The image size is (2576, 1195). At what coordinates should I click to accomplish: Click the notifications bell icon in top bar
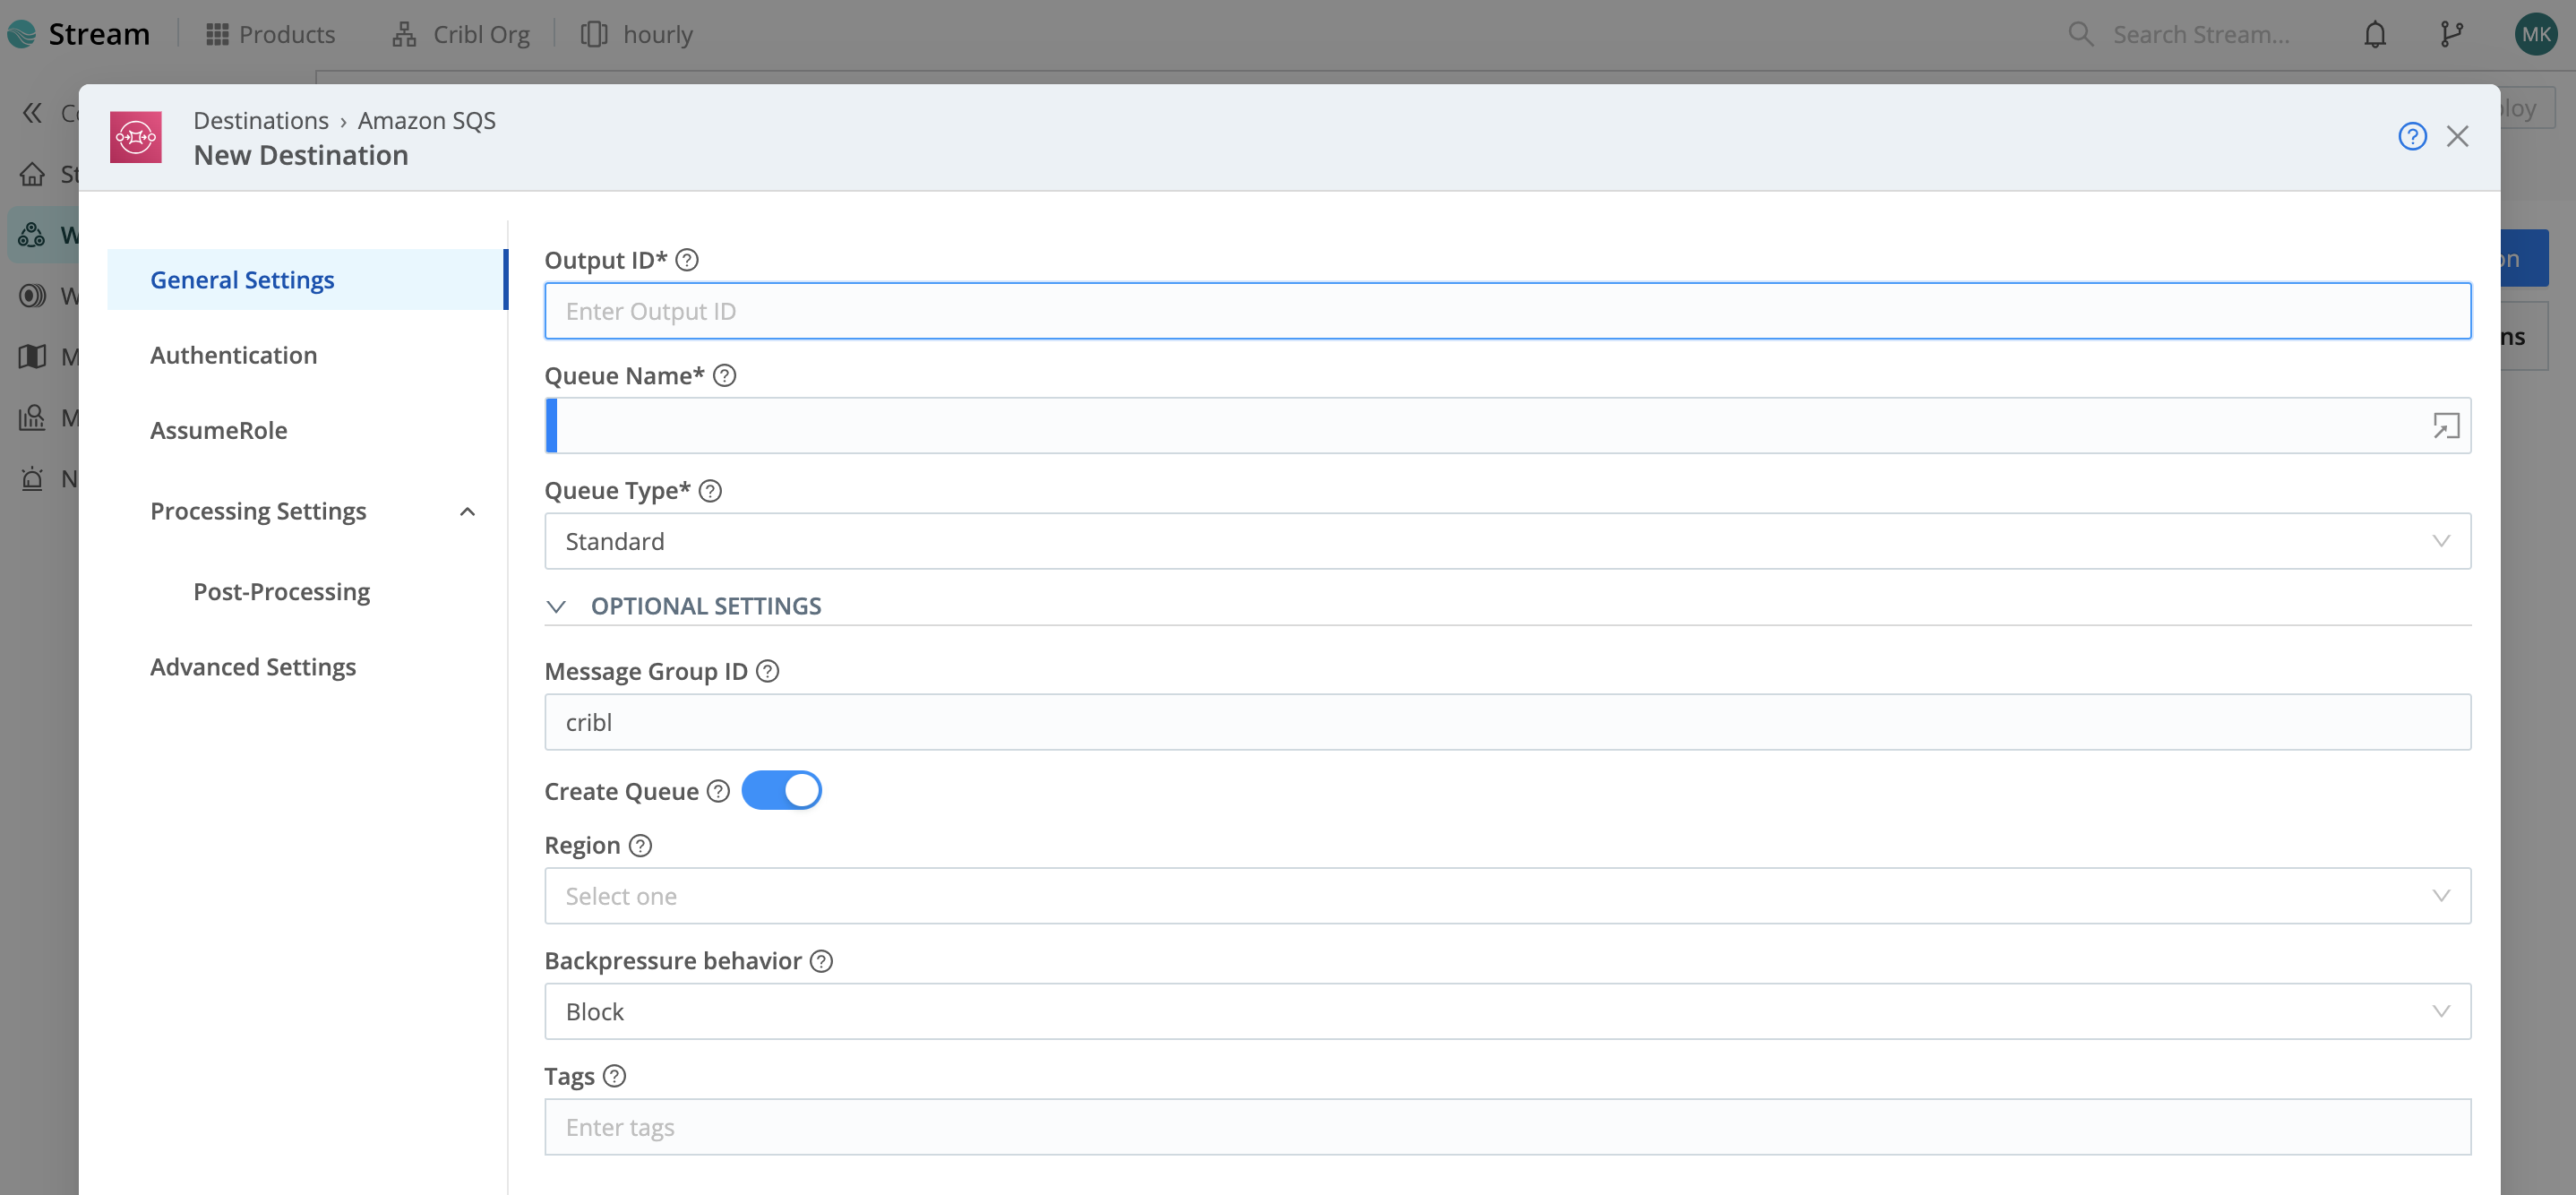point(2375,34)
